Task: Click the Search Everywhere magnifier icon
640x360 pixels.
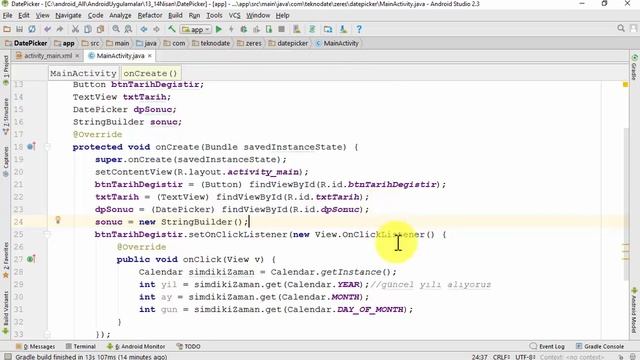Action: click(x=621, y=28)
